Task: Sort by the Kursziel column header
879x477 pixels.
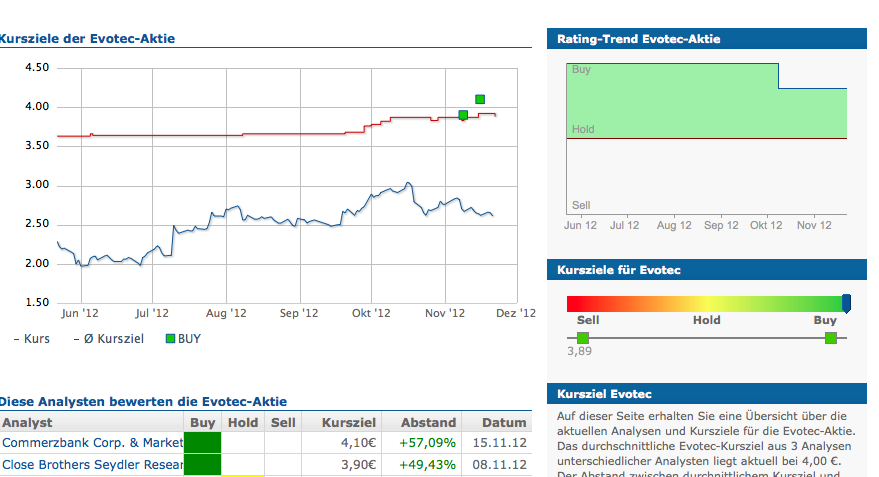Action: pyautogui.click(x=343, y=422)
